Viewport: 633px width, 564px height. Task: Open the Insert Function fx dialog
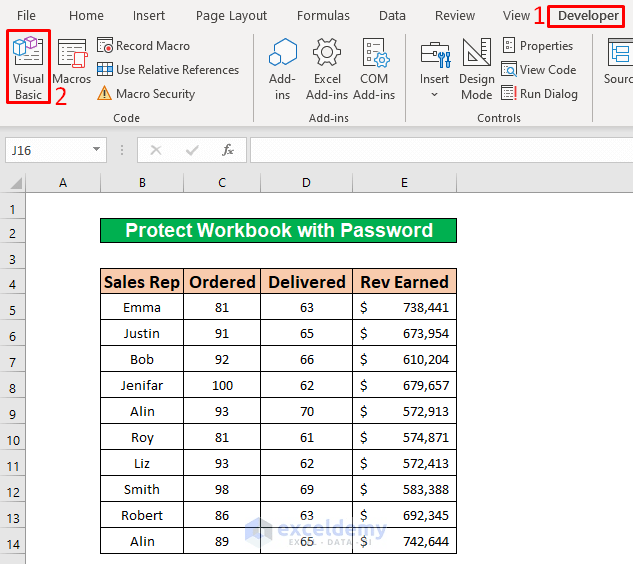point(228,150)
